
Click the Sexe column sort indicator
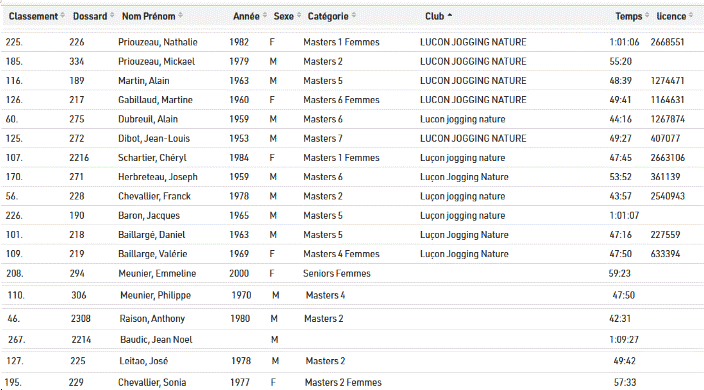299,16
